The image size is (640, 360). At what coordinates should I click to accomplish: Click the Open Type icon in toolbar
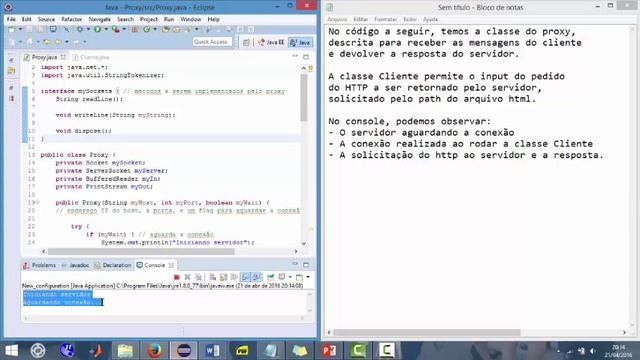tap(166, 29)
